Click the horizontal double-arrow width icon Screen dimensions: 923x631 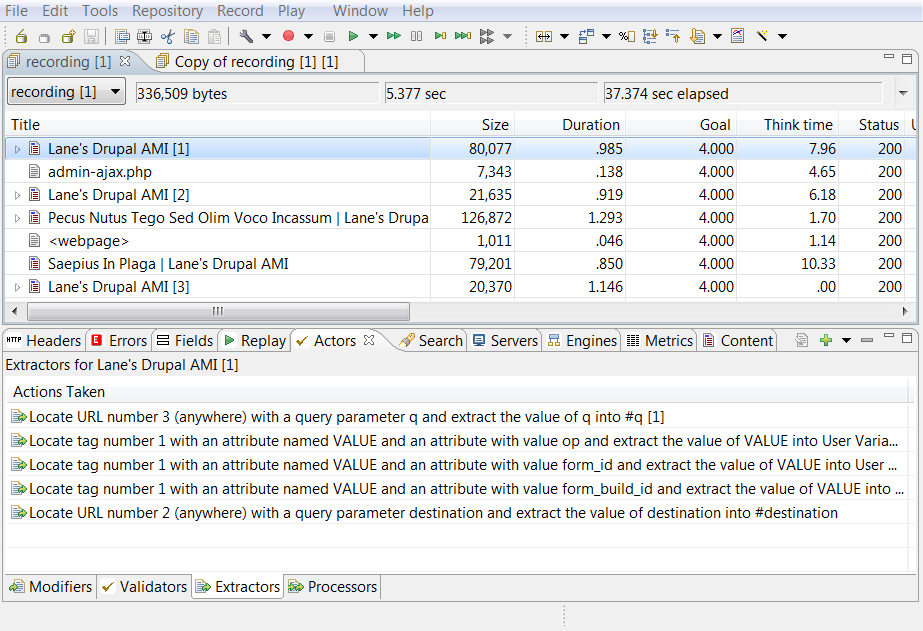tap(543, 36)
